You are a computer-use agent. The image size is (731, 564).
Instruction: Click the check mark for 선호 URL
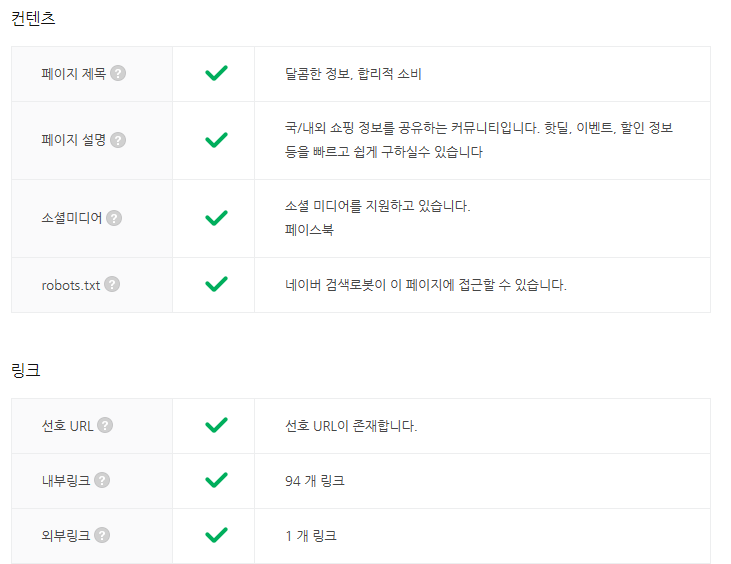pyautogui.click(x=216, y=426)
